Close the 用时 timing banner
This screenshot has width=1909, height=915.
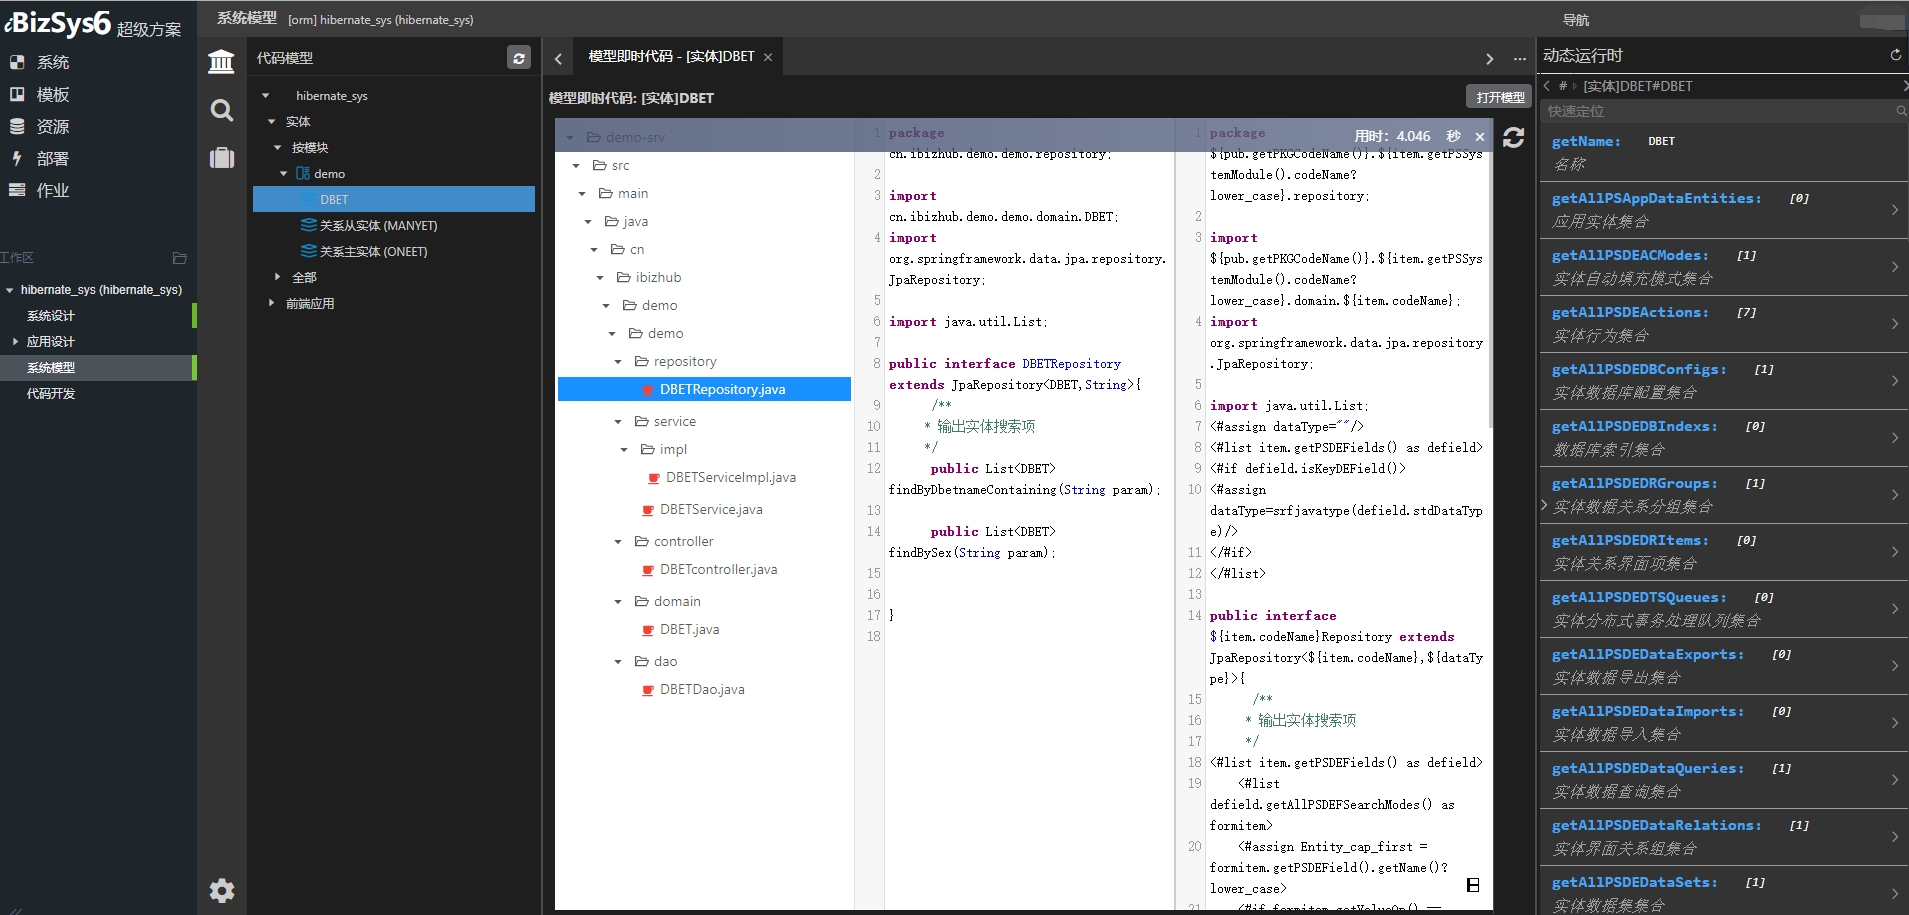tap(1480, 137)
